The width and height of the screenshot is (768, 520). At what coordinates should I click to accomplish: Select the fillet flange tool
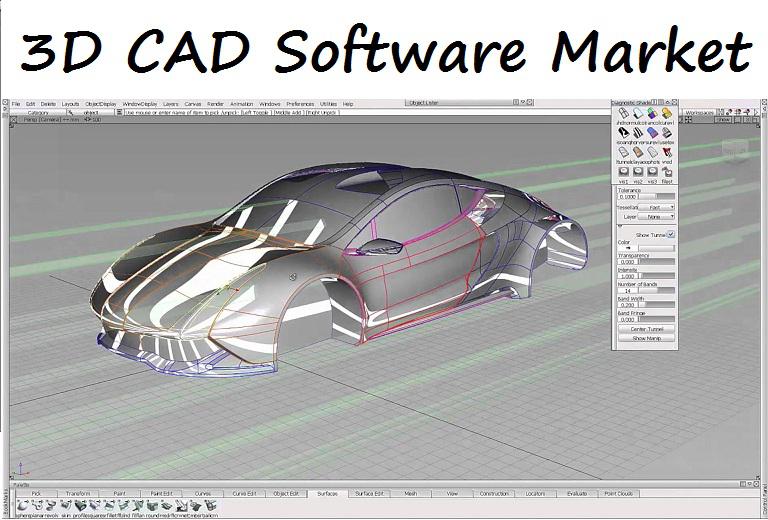point(138,505)
